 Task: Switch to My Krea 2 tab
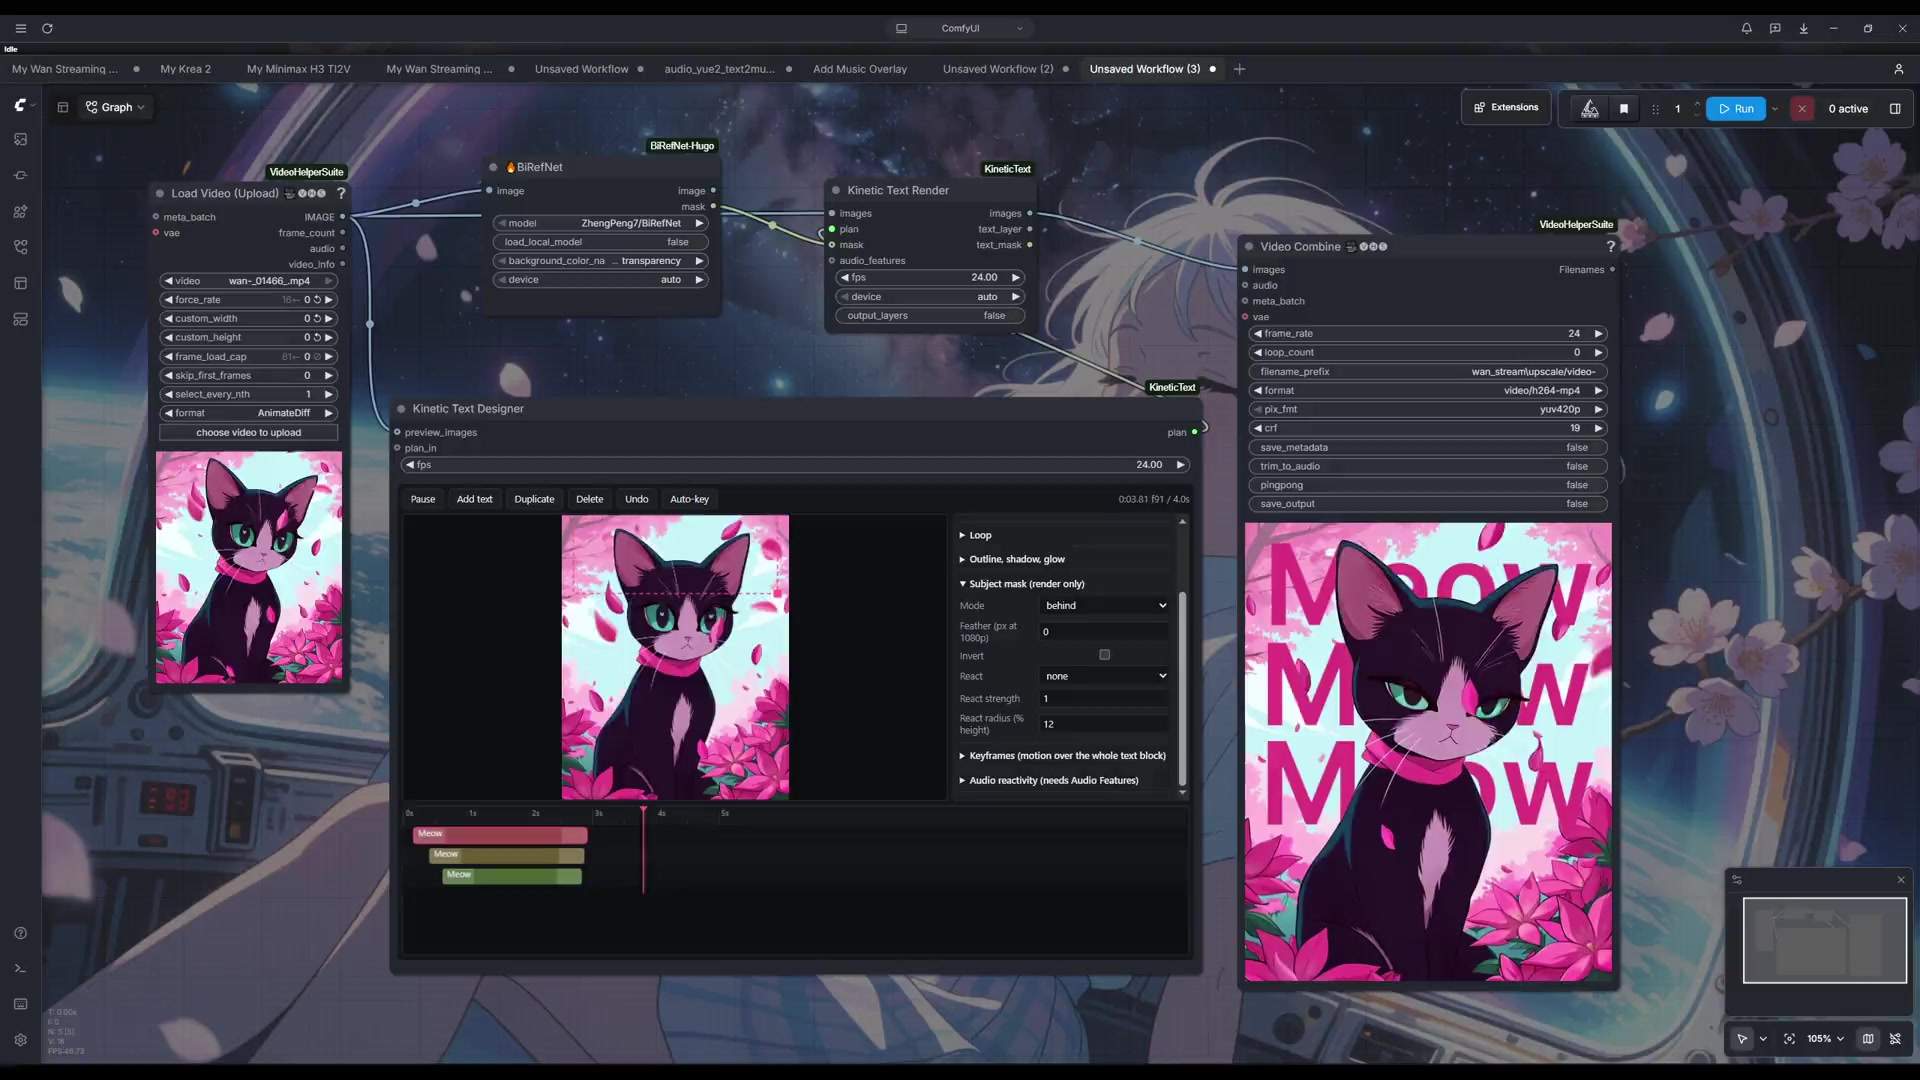coord(185,69)
